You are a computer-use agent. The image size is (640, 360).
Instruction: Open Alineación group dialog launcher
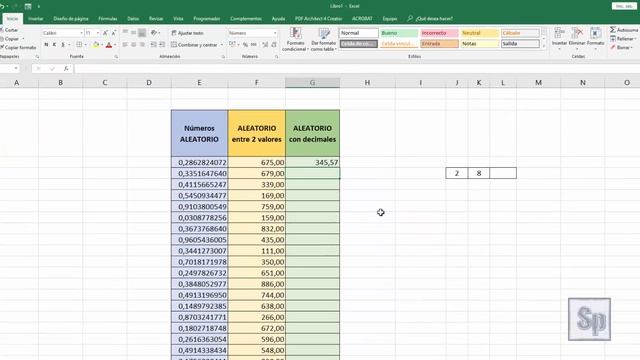(223, 57)
